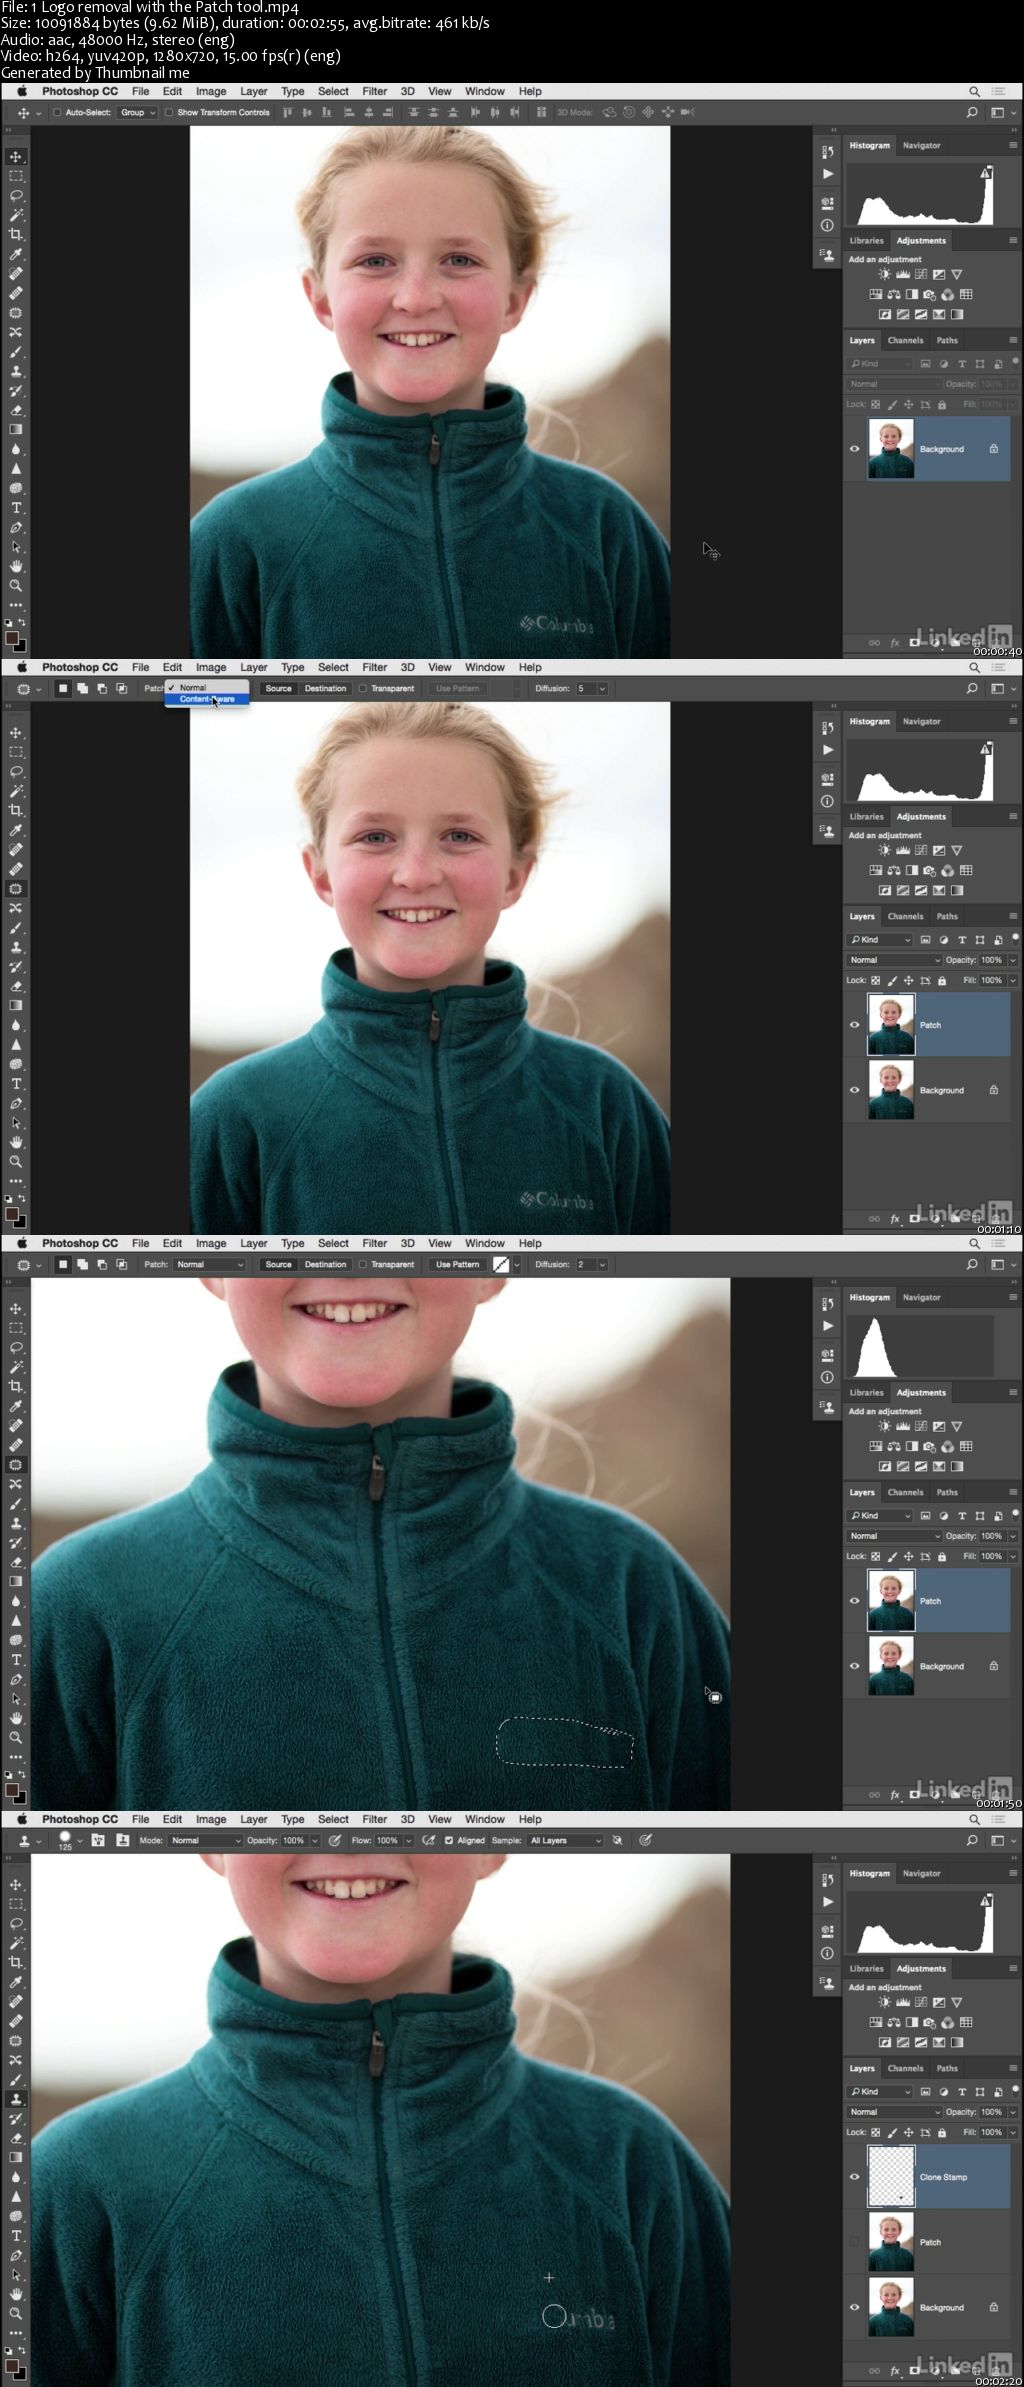
Task: Open Clone Stamp Mode Normal dropdown
Action: [x=205, y=1840]
